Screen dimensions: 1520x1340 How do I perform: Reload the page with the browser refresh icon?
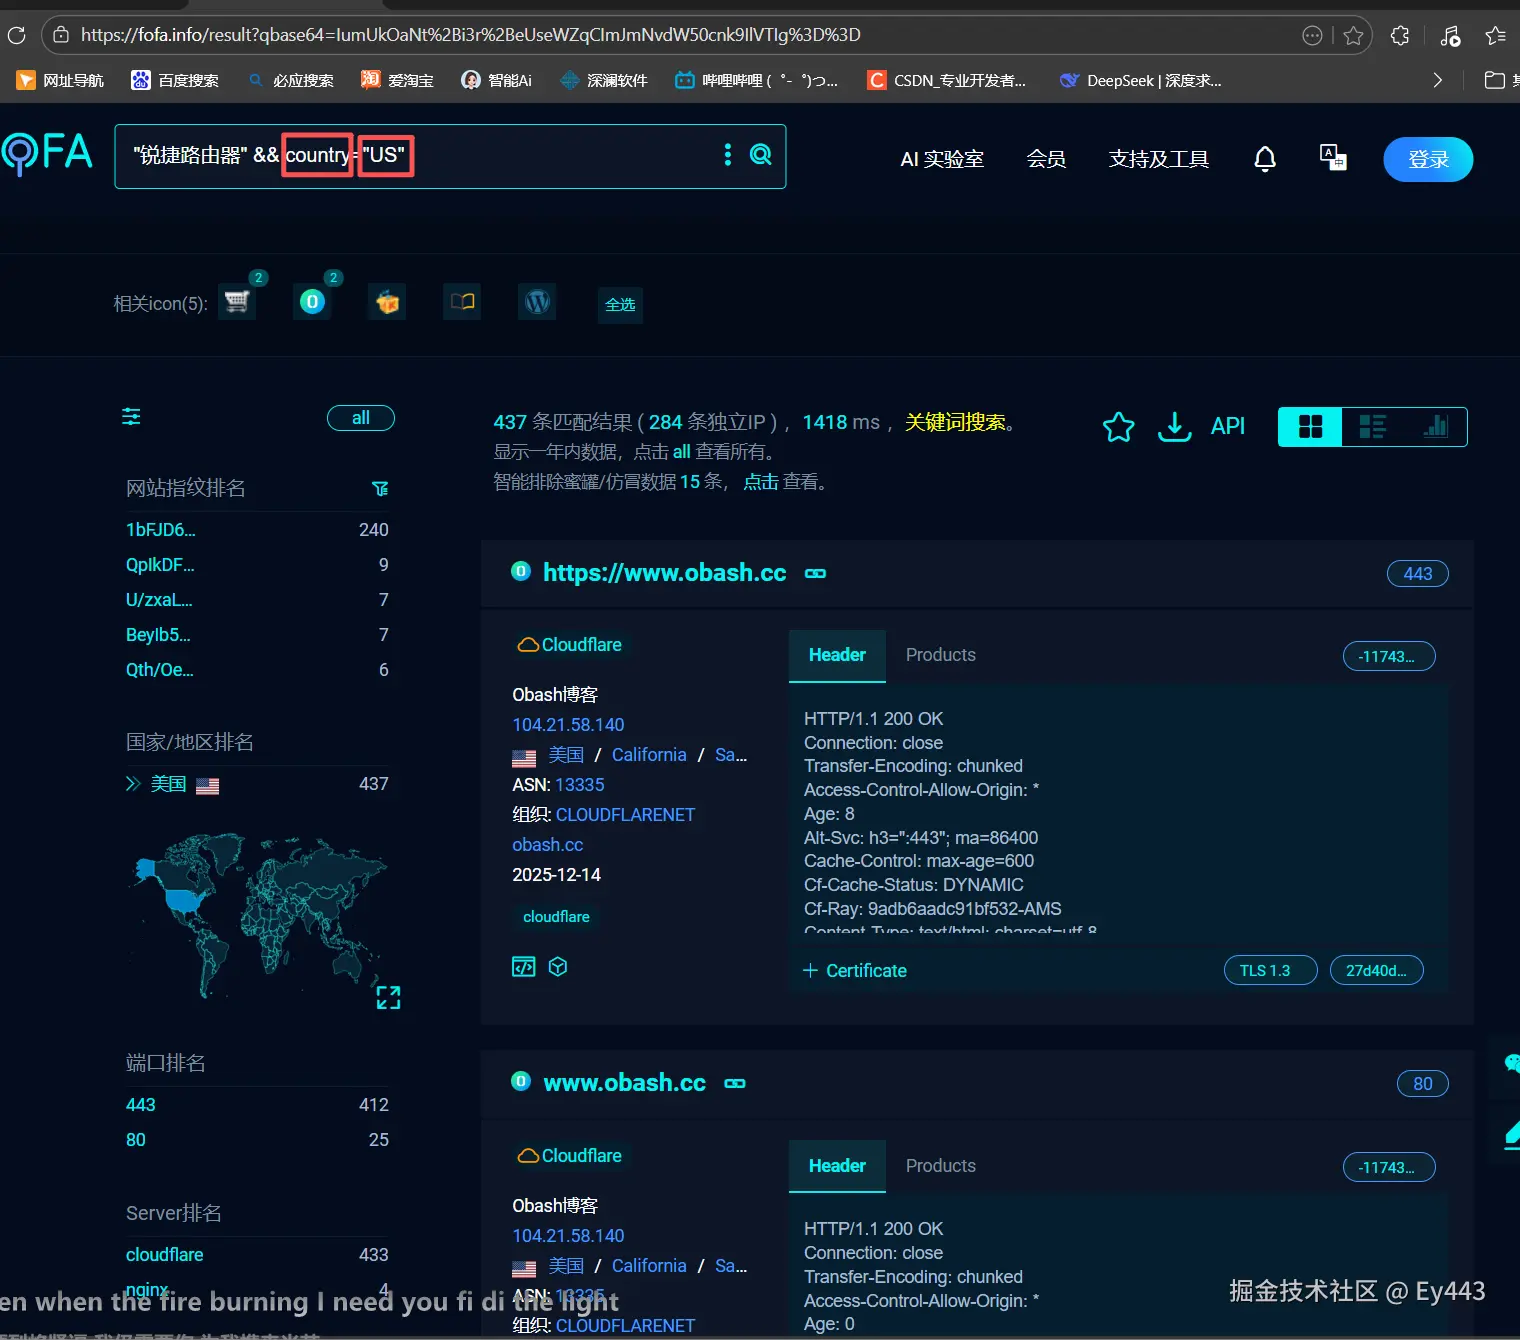click(16, 35)
